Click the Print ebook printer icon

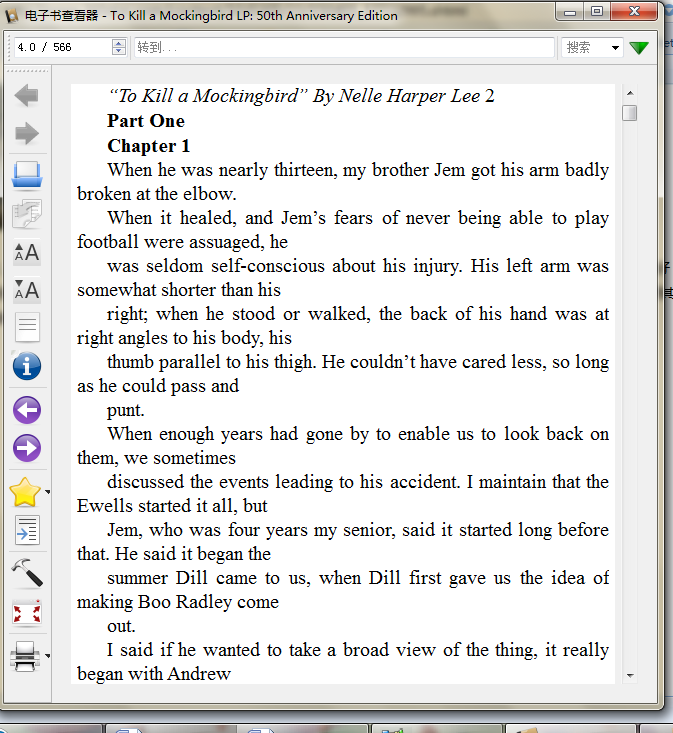[25, 656]
